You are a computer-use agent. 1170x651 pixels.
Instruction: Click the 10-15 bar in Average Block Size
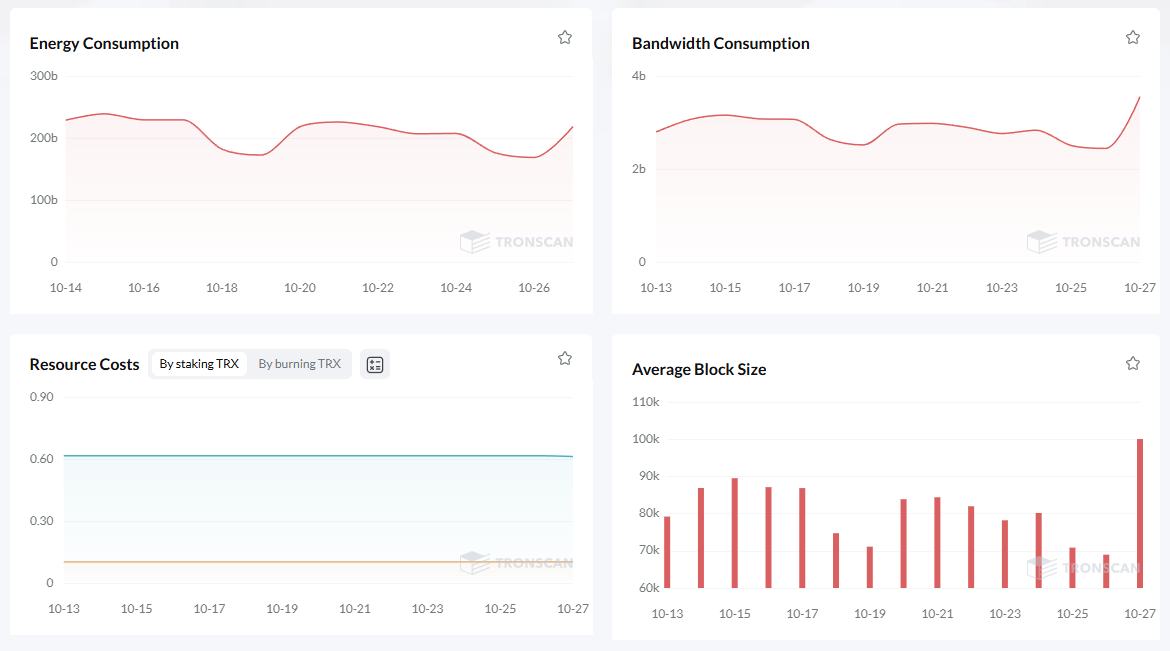734,533
